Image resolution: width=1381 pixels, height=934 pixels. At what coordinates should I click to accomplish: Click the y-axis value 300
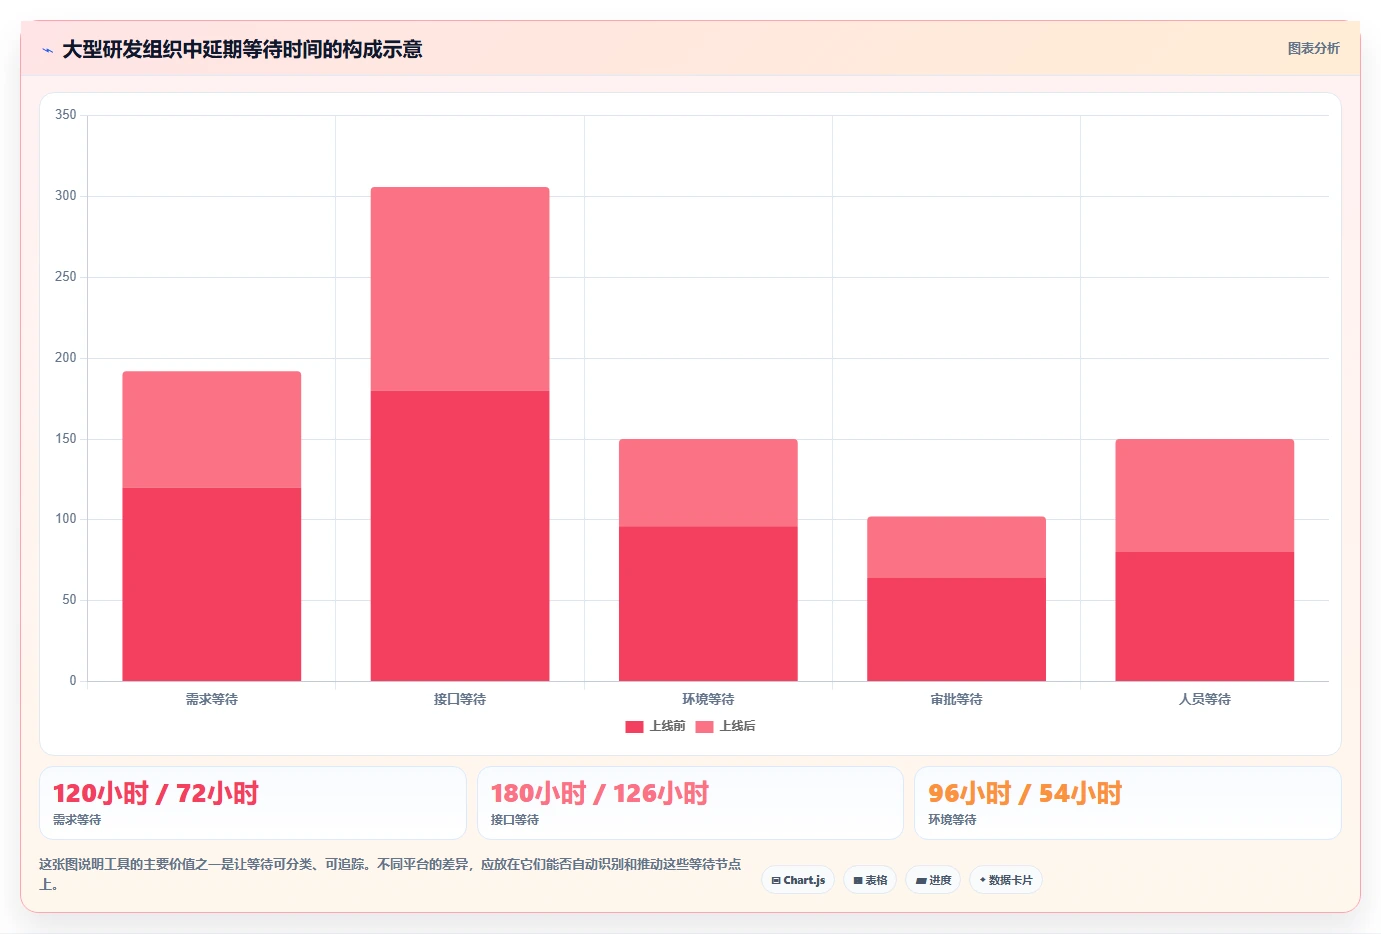pyautogui.click(x=66, y=196)
